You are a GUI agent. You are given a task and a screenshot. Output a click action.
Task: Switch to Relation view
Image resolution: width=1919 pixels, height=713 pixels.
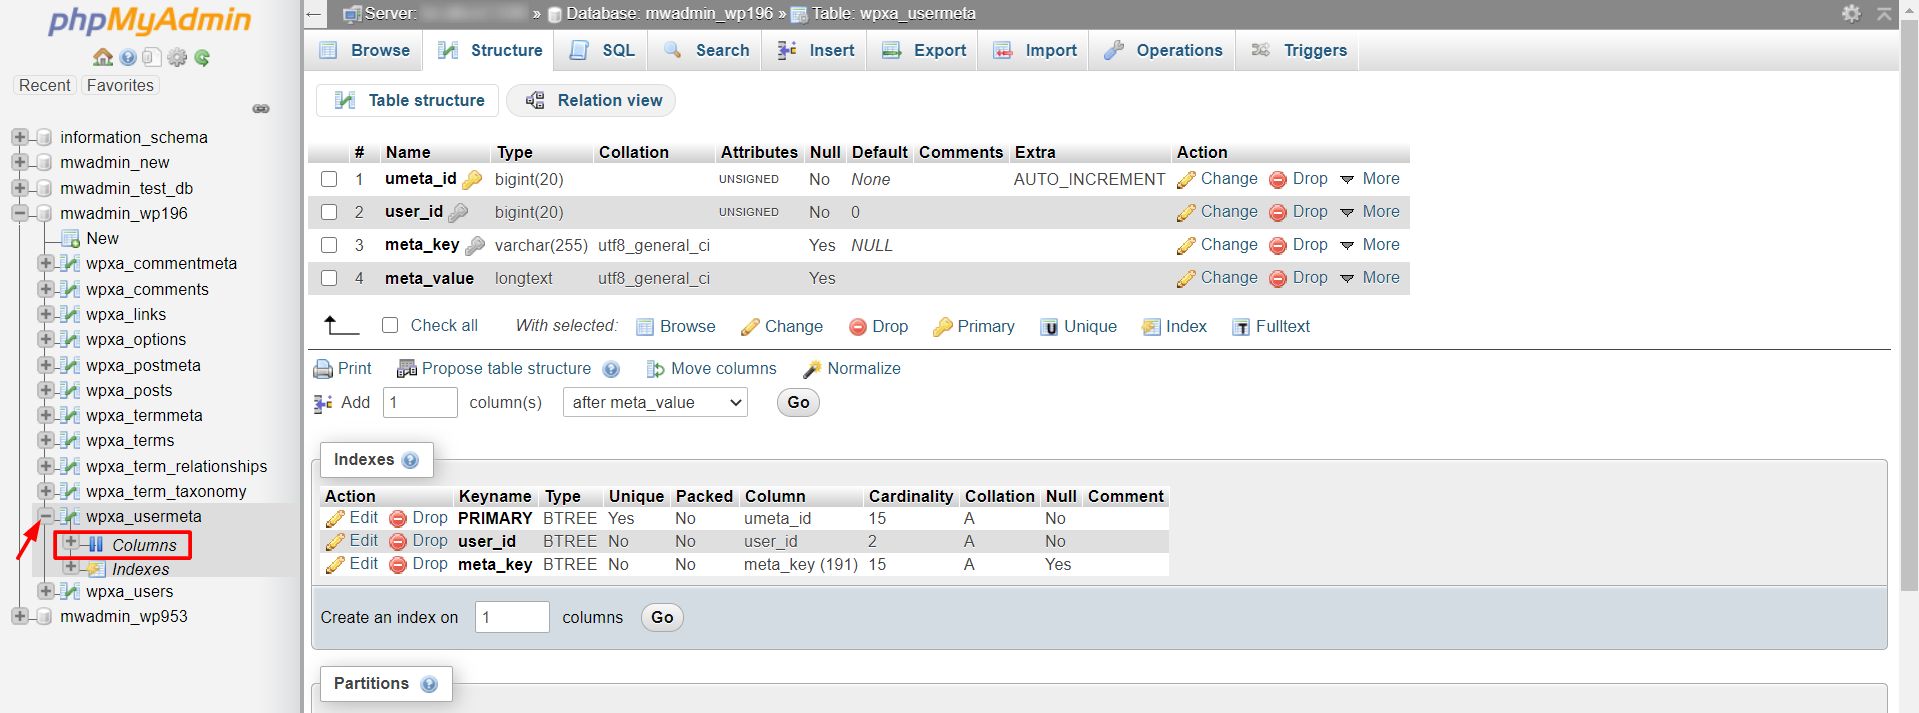[x=592, y=100]
